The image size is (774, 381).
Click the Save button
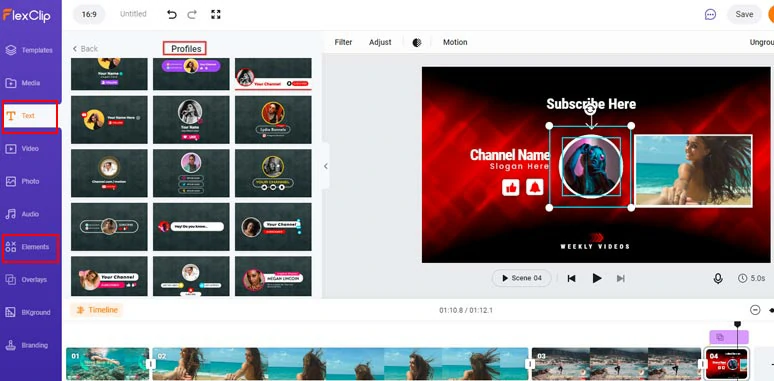click(744, 14)
